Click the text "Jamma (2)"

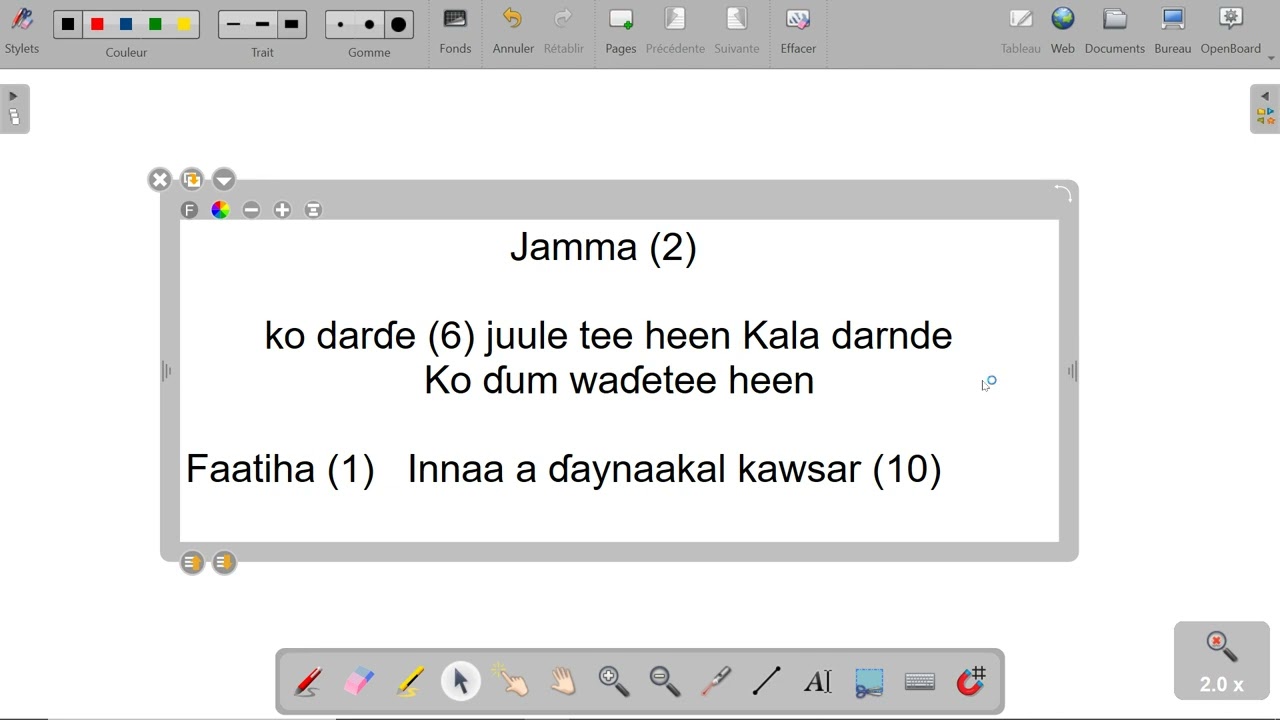click(603, 247)
